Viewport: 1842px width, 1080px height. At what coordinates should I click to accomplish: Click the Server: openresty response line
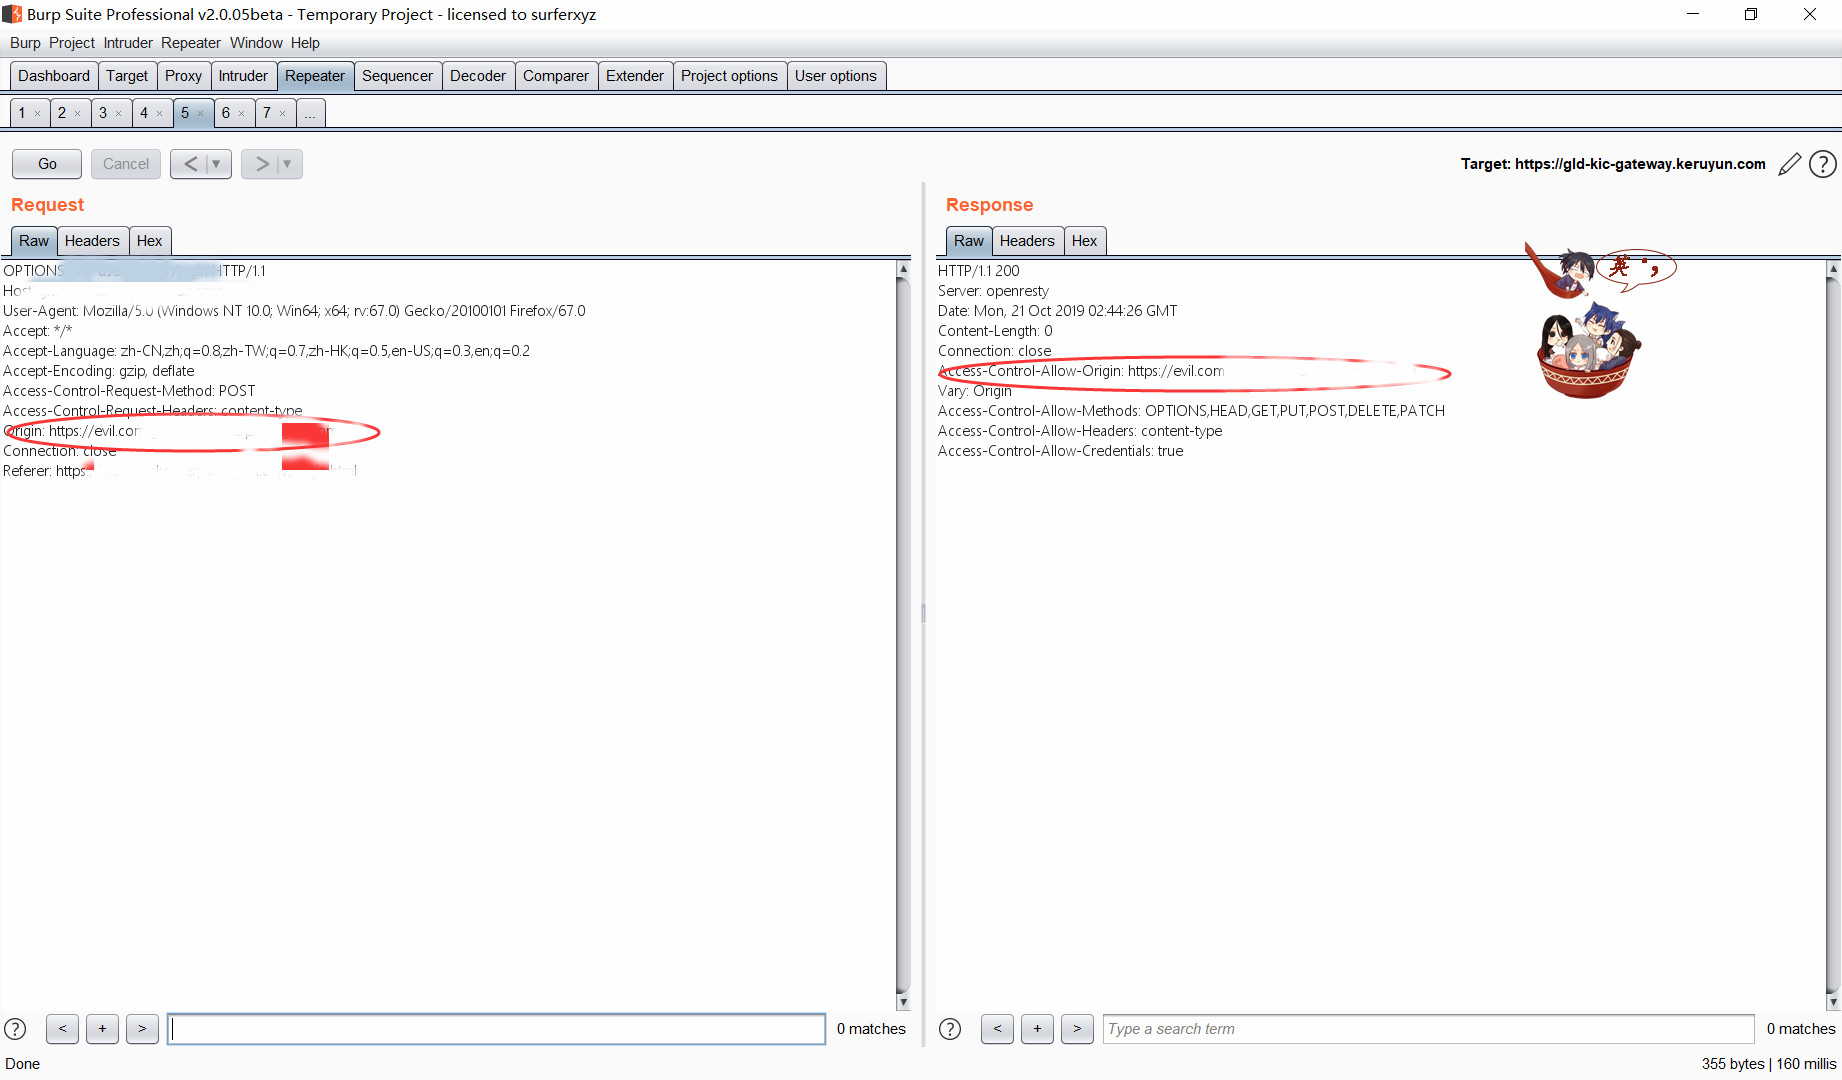coord(993,291)
